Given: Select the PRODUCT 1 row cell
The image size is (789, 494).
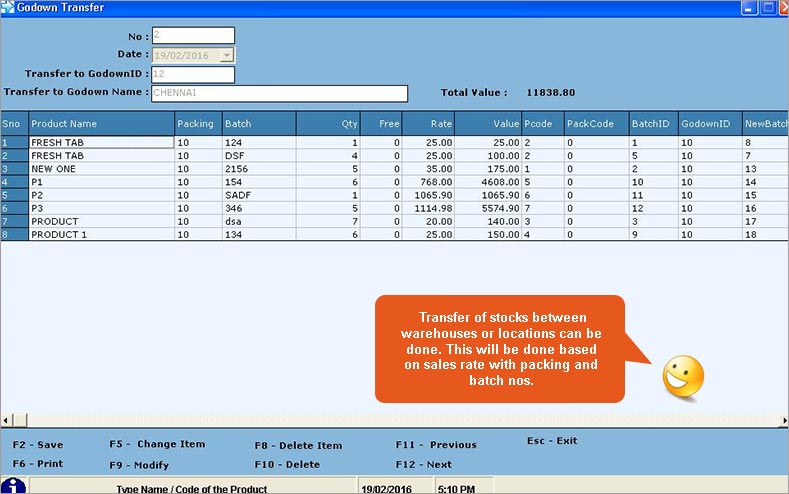Looking at the screenshot, I should (100, 234).
